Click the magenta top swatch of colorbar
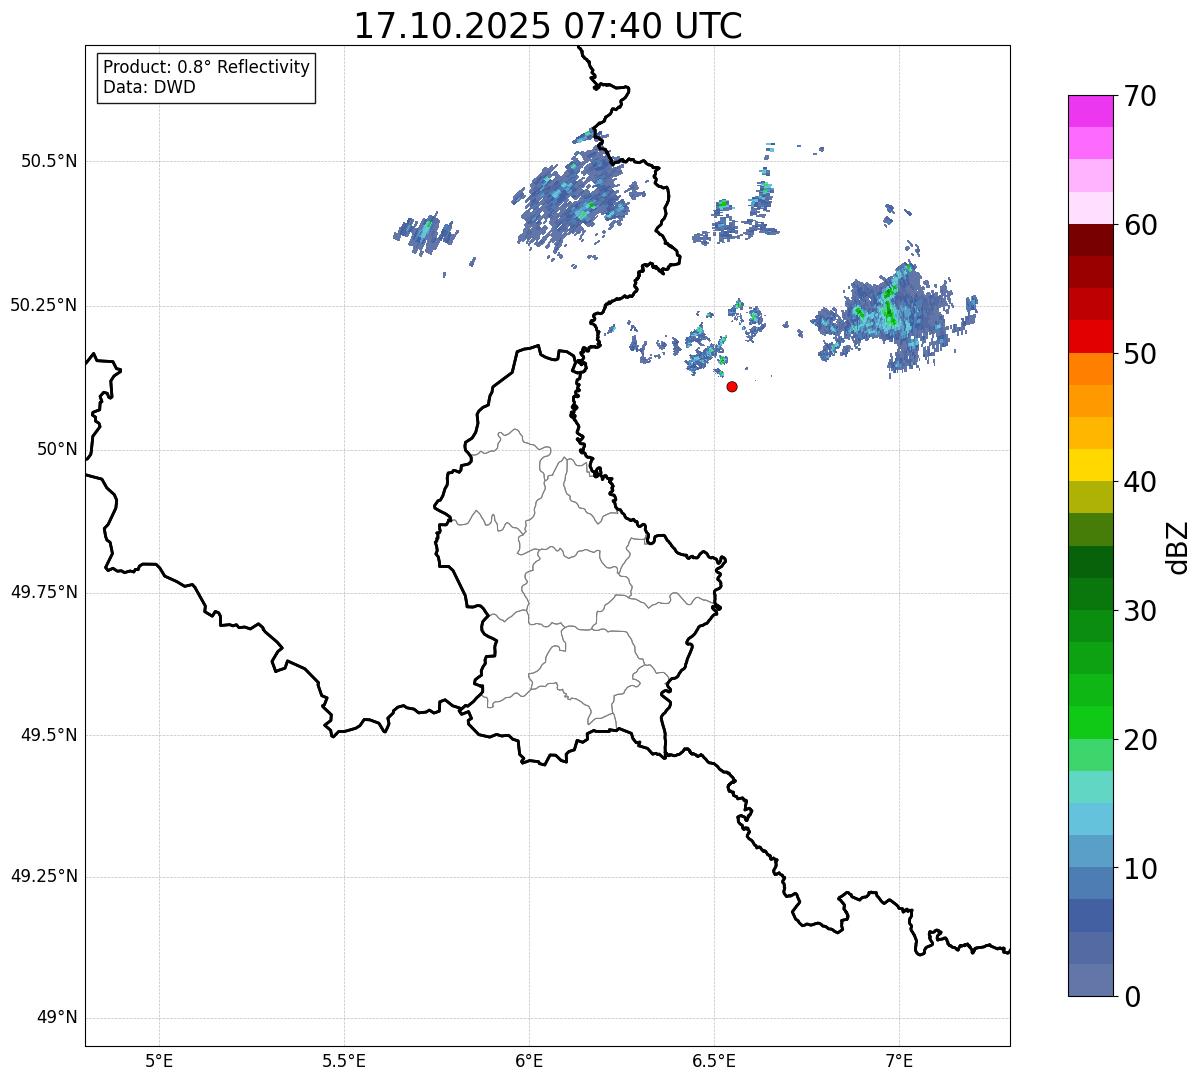The image size is (1202, 1081). (1091, 111)
